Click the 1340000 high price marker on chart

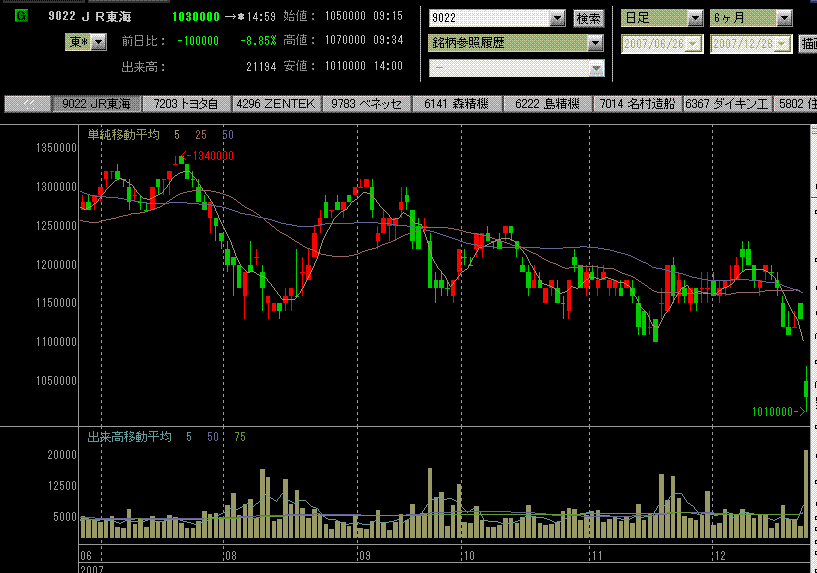click(x=208, y=155)
